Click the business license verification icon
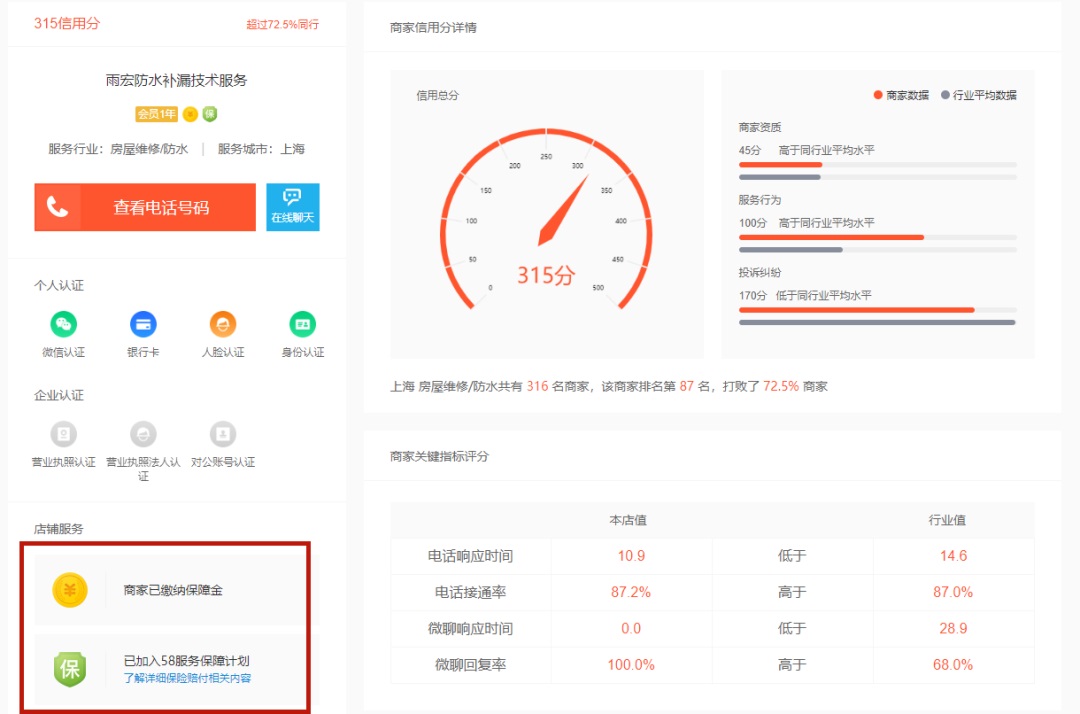Image resolution: width=1080 pixels, height=714 pixels. click(64, 434)
